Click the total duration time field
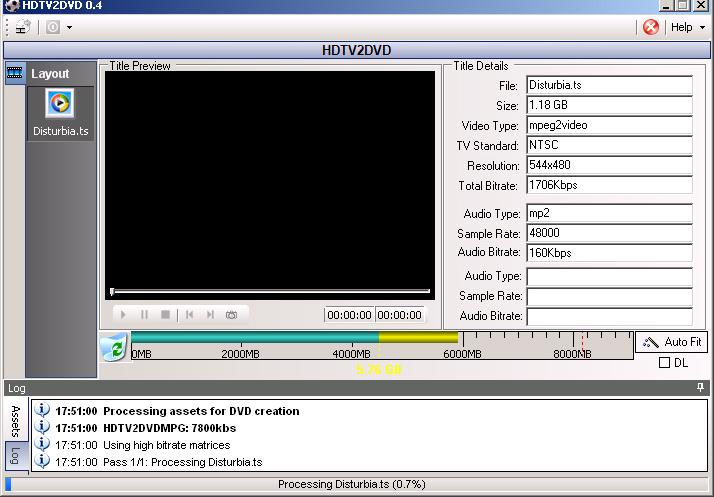The image size is (714, 497). click(399, 315)
